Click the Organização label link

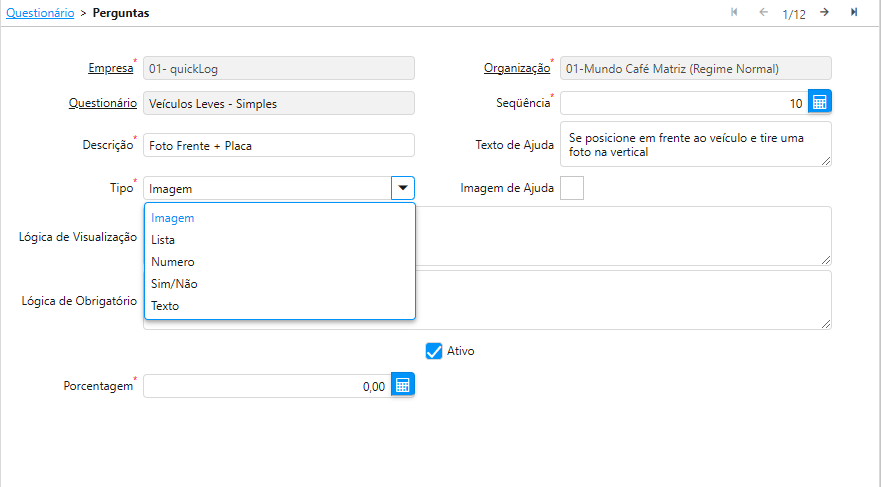point(516,69)
